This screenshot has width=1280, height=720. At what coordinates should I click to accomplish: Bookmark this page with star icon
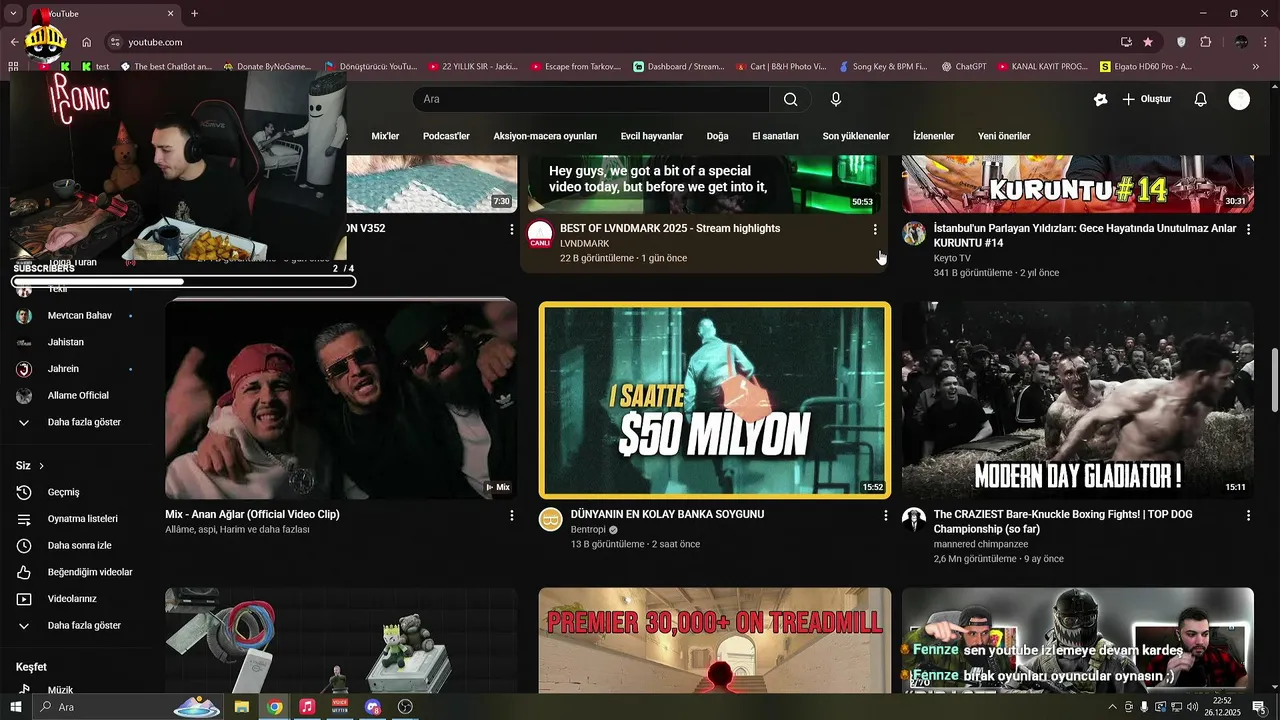(x=1148, y=42)
